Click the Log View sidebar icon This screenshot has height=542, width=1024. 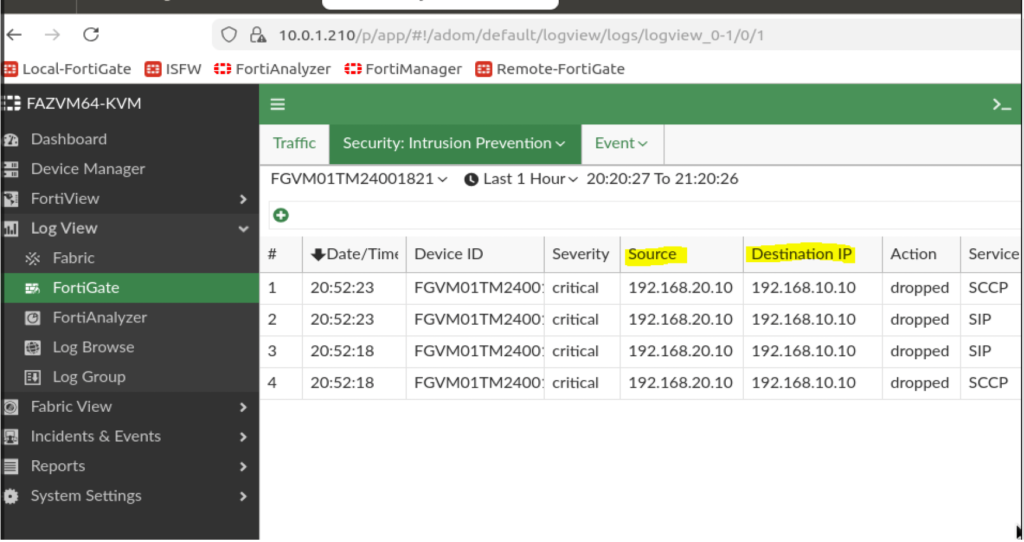pos(10,229)
